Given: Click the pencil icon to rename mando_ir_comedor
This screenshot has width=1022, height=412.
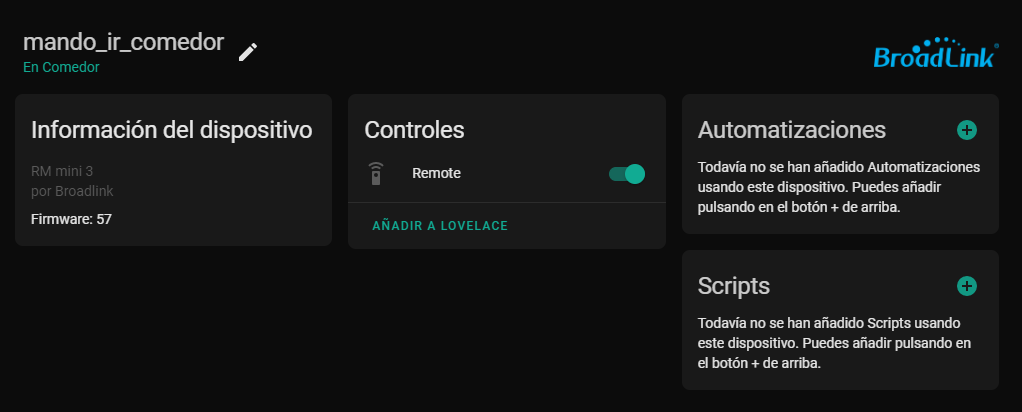Looking at the screenshot, I should (x=248, y=52).
